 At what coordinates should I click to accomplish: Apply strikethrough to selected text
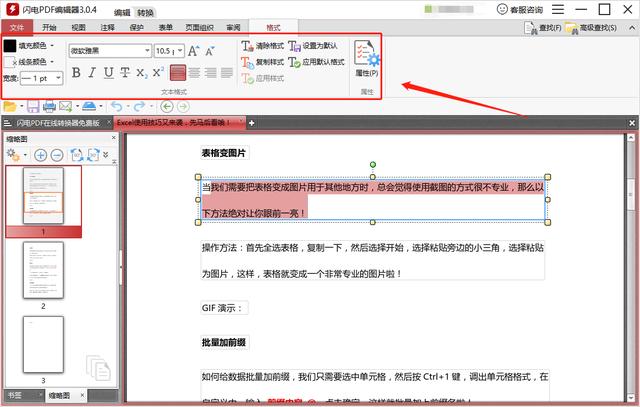coord(125,72)
